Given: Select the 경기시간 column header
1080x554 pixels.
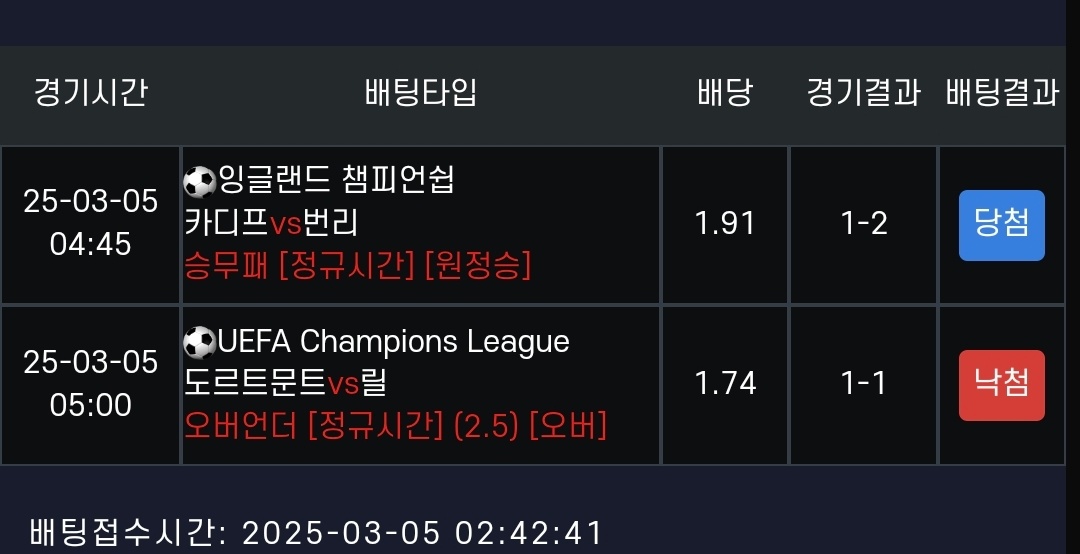Looking at the screenshot, I should click(x=91, y=93).
